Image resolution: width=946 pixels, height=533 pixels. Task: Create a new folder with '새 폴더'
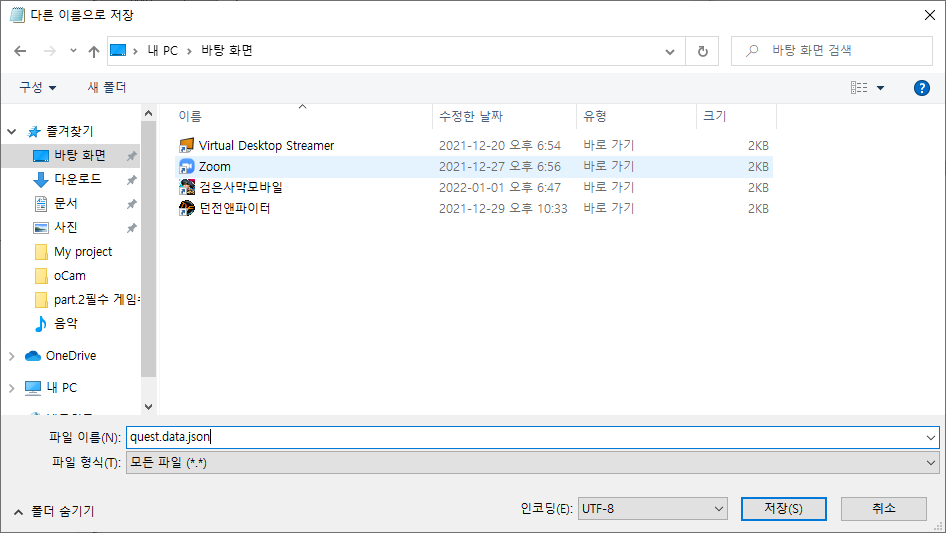107,88
